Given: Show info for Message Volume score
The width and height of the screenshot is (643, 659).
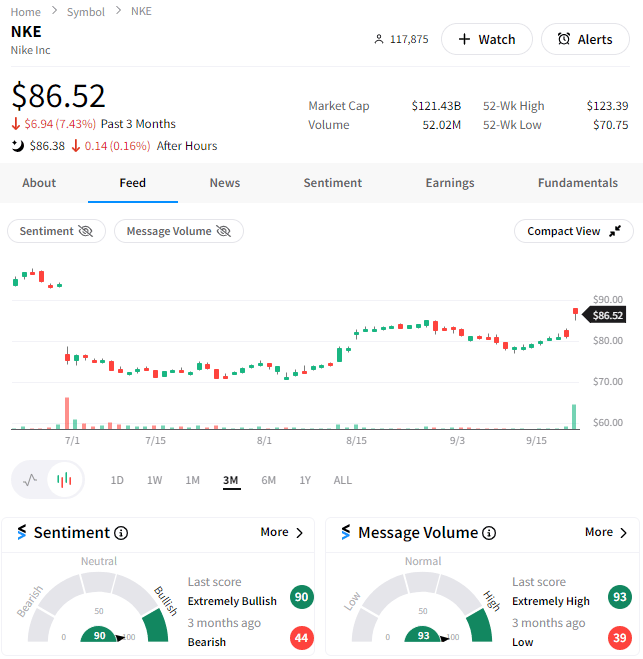Looking at the screenshot, I should 489,533.
